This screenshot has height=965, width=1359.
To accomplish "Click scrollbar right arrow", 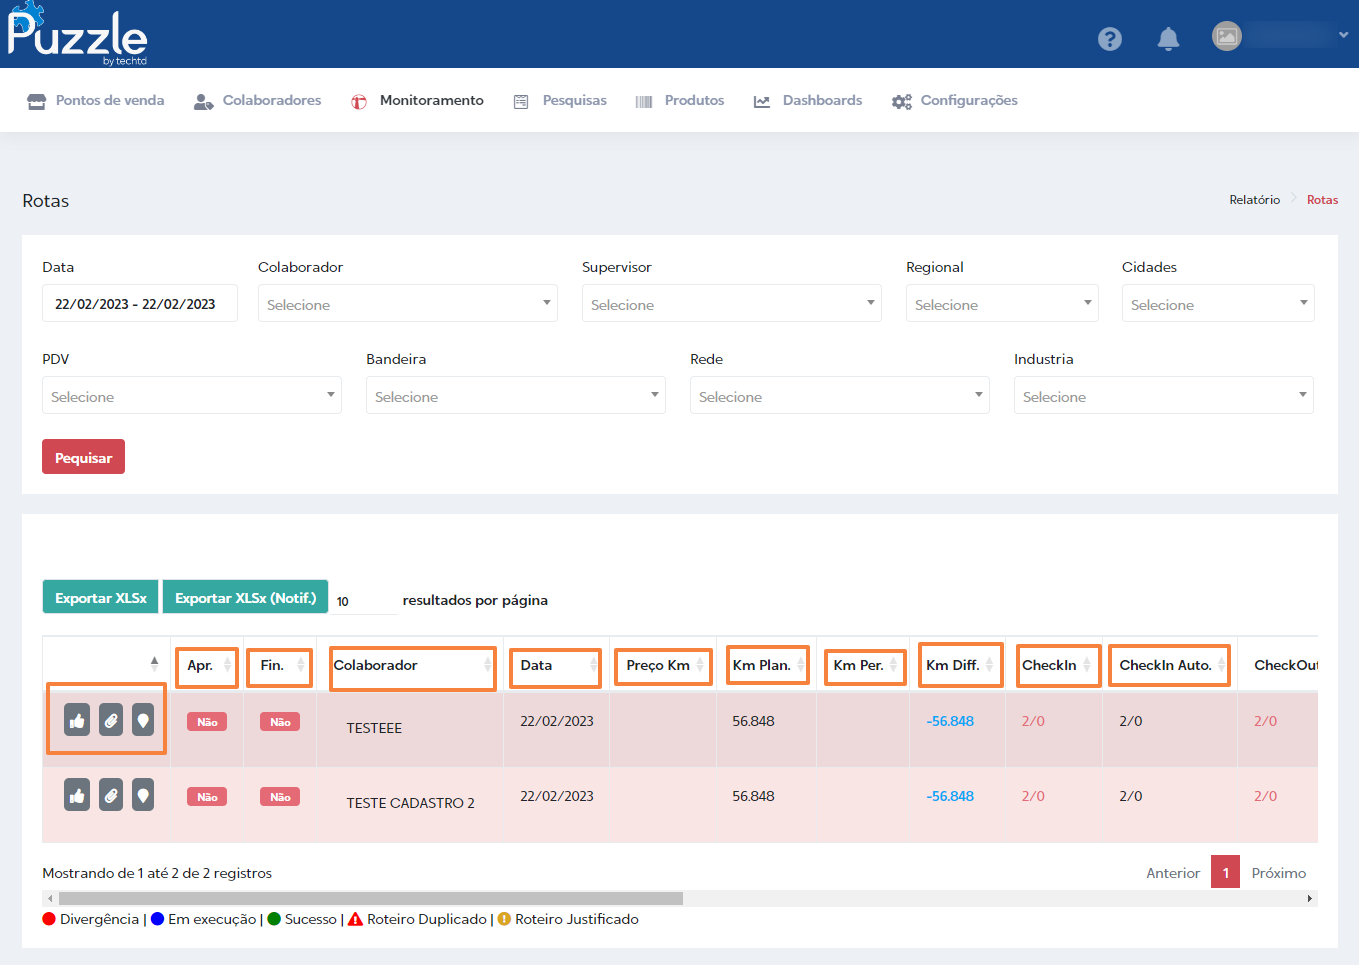I will 1310,899.
